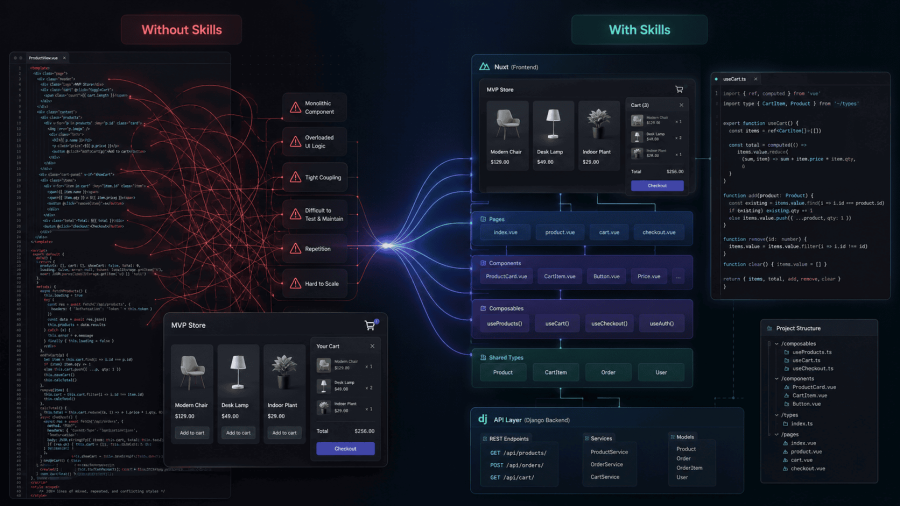This screenshot has width=900, height=506.
Task: Collapse the /pages folder
Action: 777,434
